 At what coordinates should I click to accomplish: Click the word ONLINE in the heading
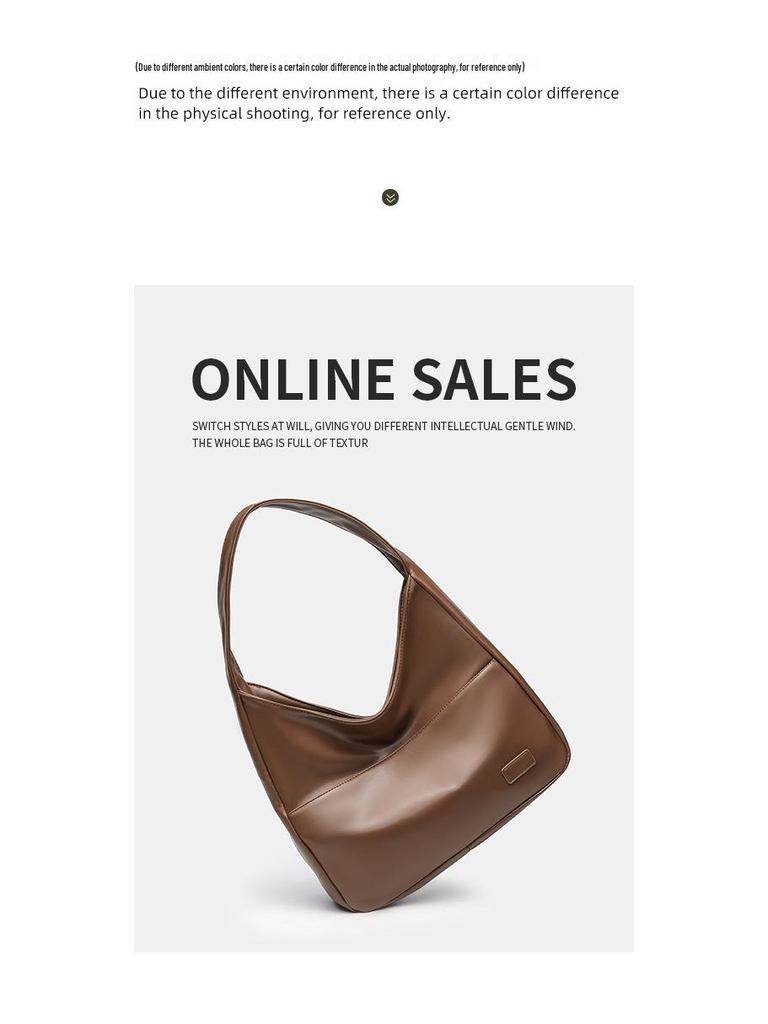[293, 379]
